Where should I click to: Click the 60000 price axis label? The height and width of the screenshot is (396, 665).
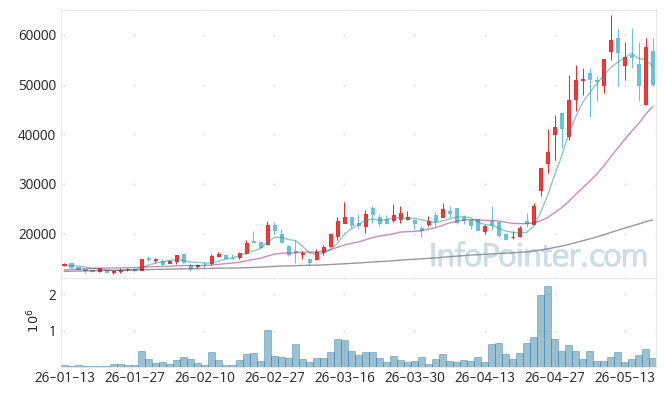37,35
